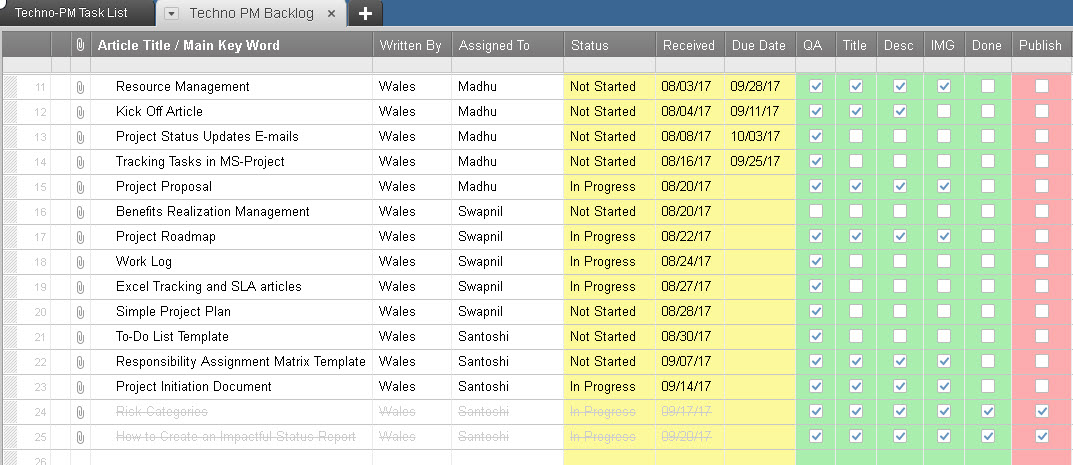Select the Techno PM Backlog tab
1073x465 pixels.
(251, 13)
